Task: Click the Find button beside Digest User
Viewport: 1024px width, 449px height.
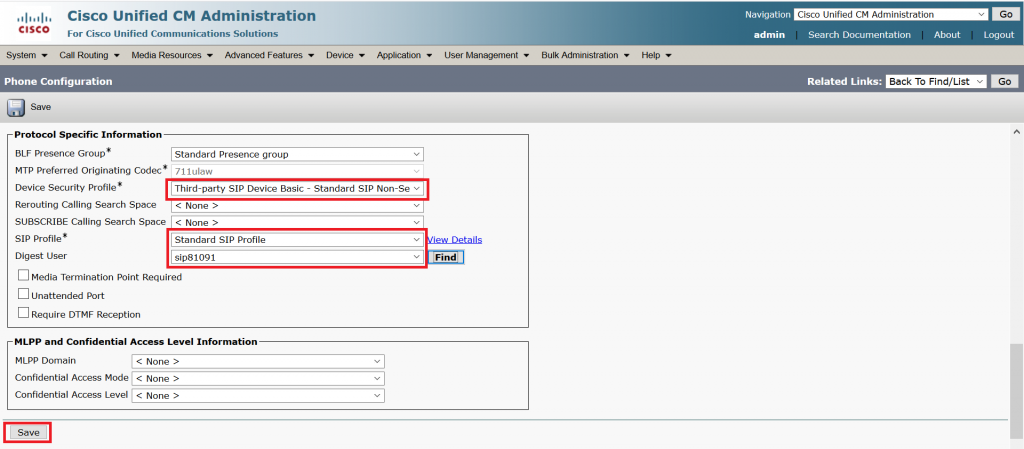Action: pyautogui.click(x=445, y=257)
